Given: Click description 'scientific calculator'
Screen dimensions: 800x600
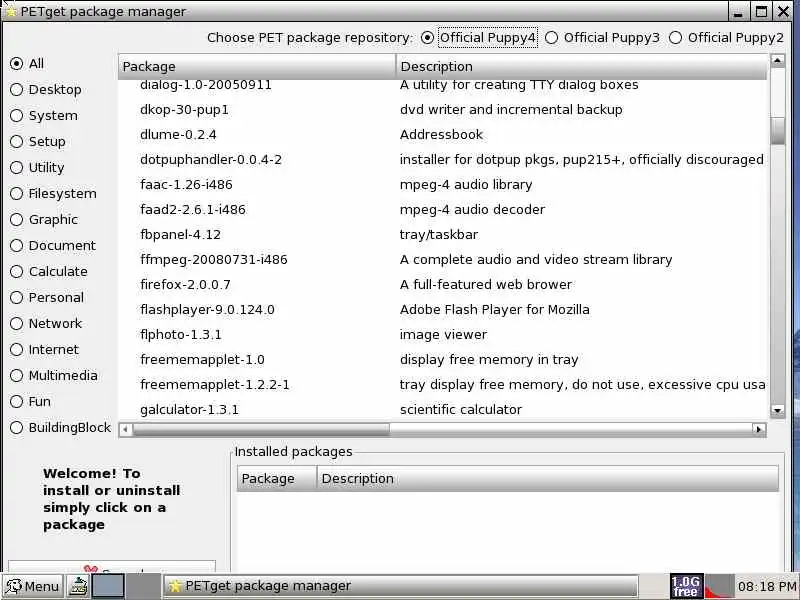Looking at the screenshot, I should coord(461,410).
